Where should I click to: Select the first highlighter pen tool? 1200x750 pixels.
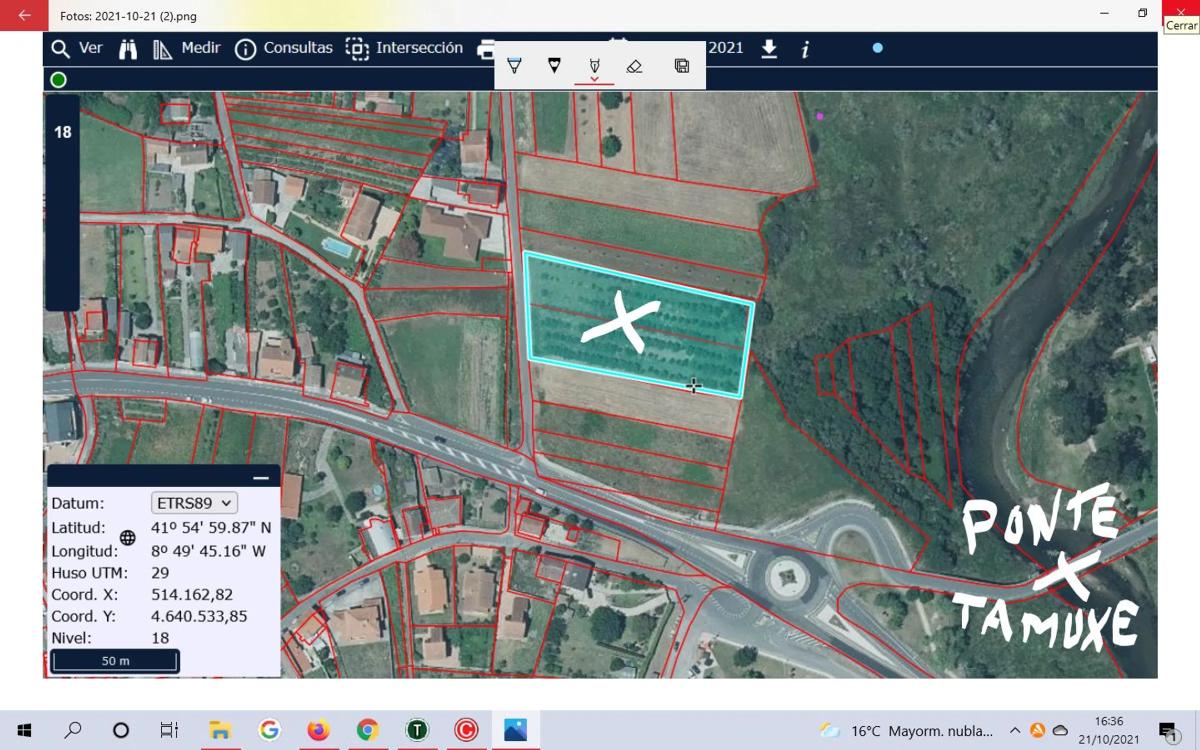(514, 66)
